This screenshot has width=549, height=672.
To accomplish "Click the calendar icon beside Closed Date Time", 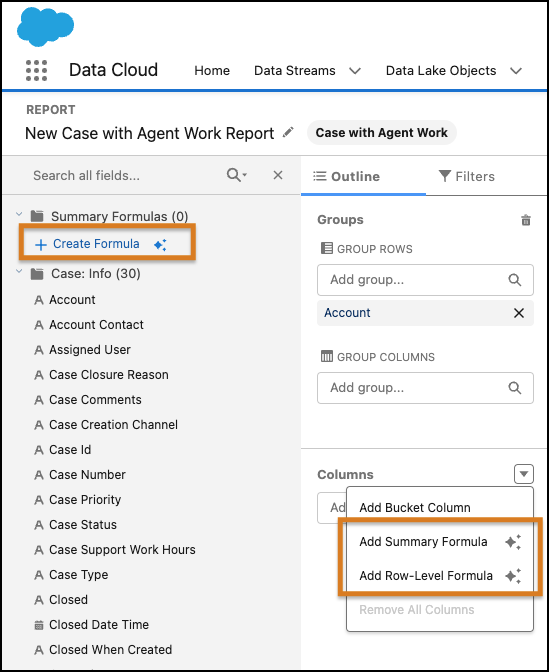I will coord(39,625).
